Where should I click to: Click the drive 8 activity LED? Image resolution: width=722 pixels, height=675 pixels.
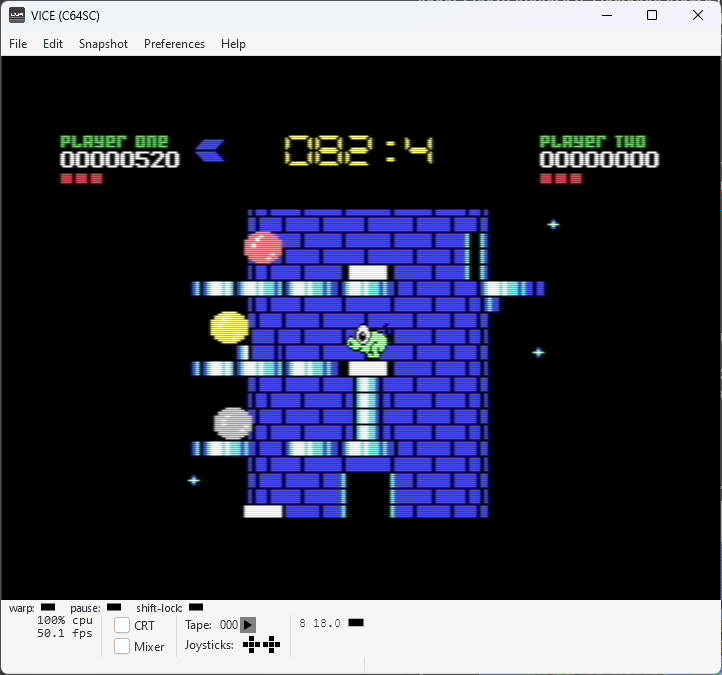356,623
